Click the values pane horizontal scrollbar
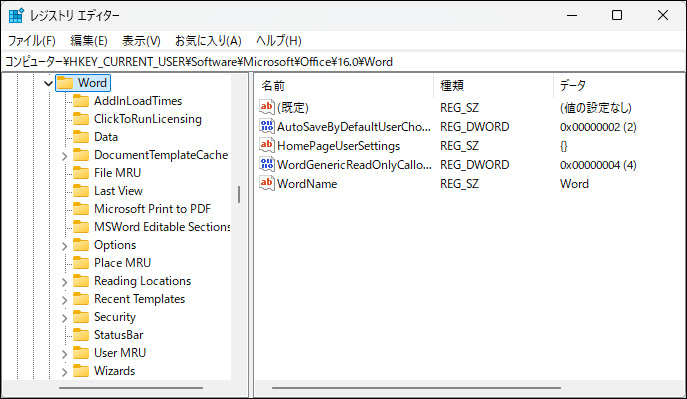 pos(416,388)
